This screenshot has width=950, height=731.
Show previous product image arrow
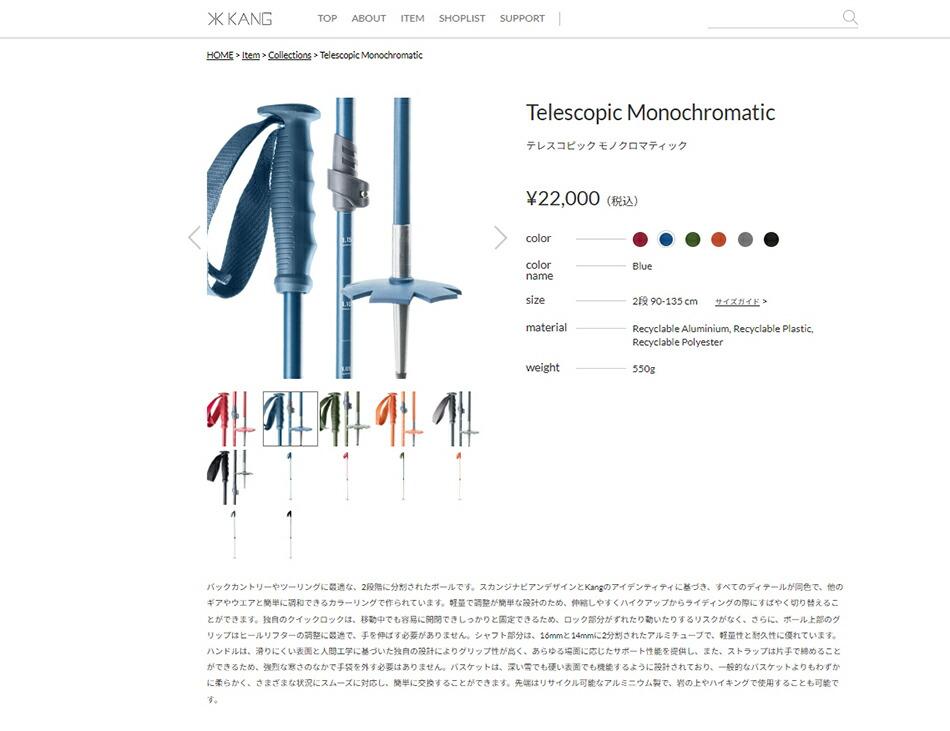pyautogui.click(x=194, y=238)
